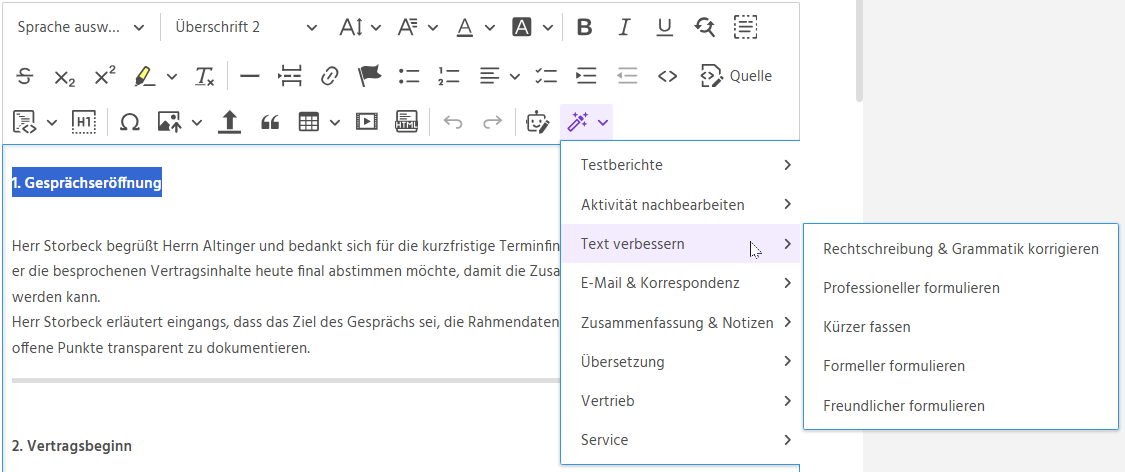Image resolution: width=1125 pixels, height=472 pixels.
Task: Click the insert table icon
Action: point(309,123)
